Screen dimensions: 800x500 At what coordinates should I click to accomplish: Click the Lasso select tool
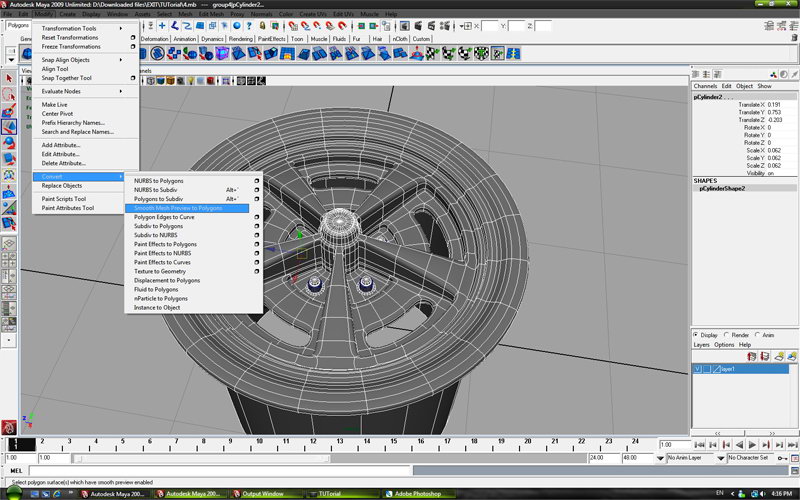point(8,94)
